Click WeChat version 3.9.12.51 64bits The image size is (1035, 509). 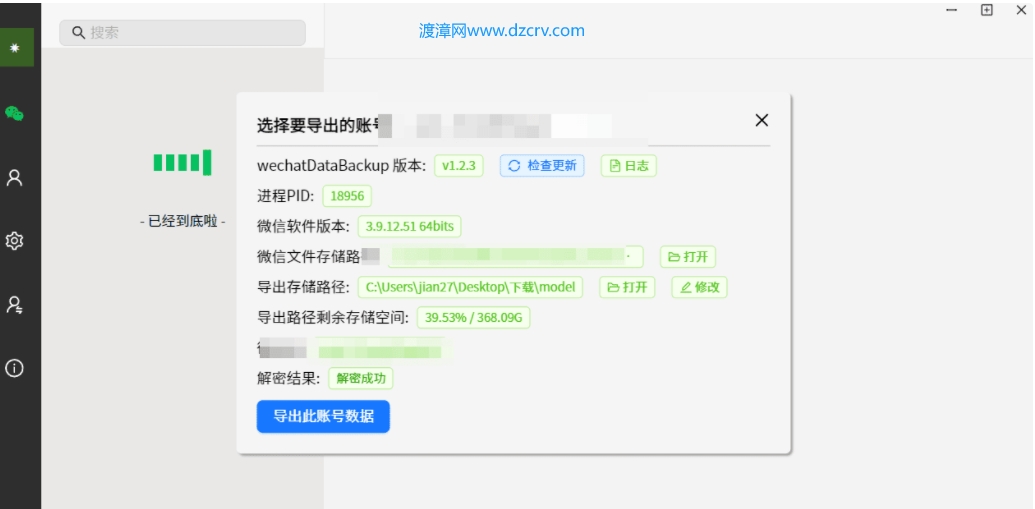[409, 226]
